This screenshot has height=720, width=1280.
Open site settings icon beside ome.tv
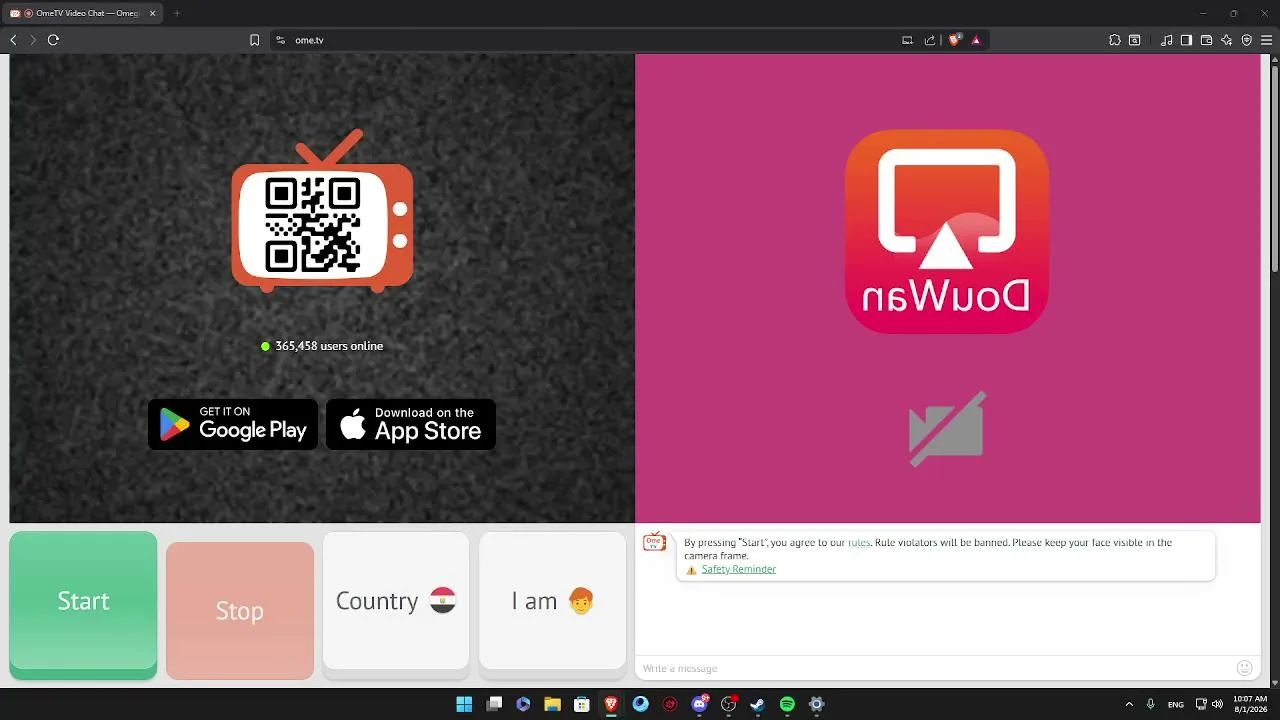point(280,40)
